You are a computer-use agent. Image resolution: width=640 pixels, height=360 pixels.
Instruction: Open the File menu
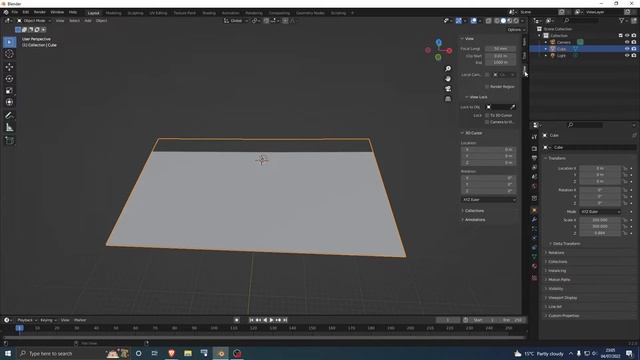(x=15, y=13)
